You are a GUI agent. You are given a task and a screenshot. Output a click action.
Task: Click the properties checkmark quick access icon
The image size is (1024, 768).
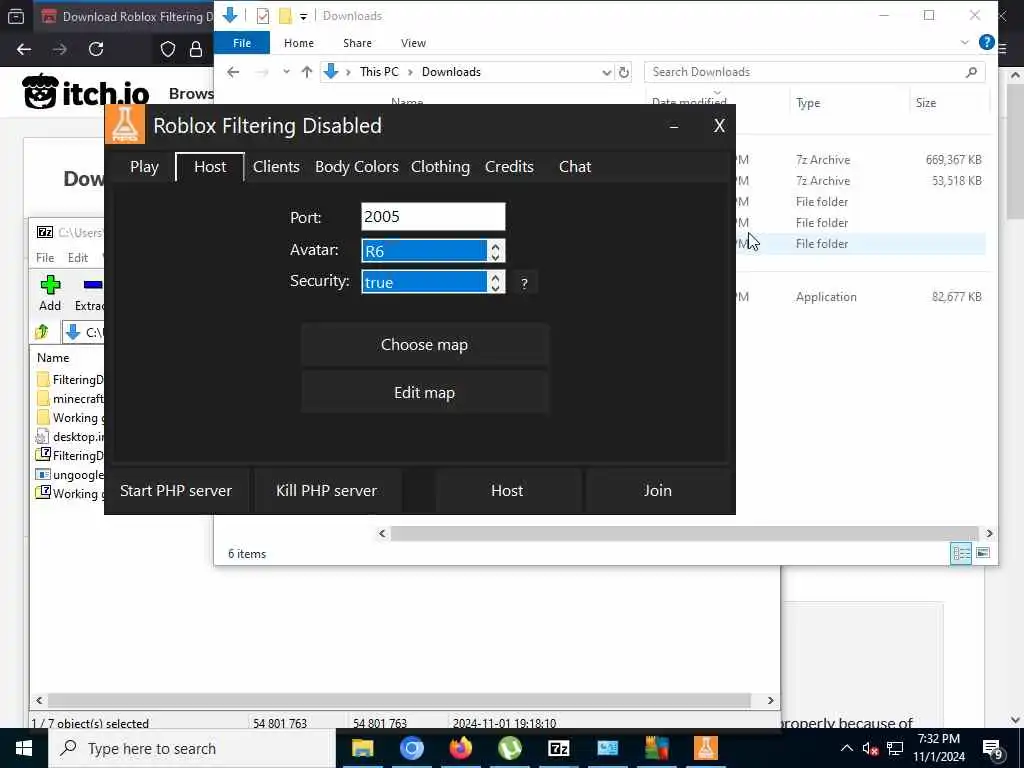click(263, 16)
